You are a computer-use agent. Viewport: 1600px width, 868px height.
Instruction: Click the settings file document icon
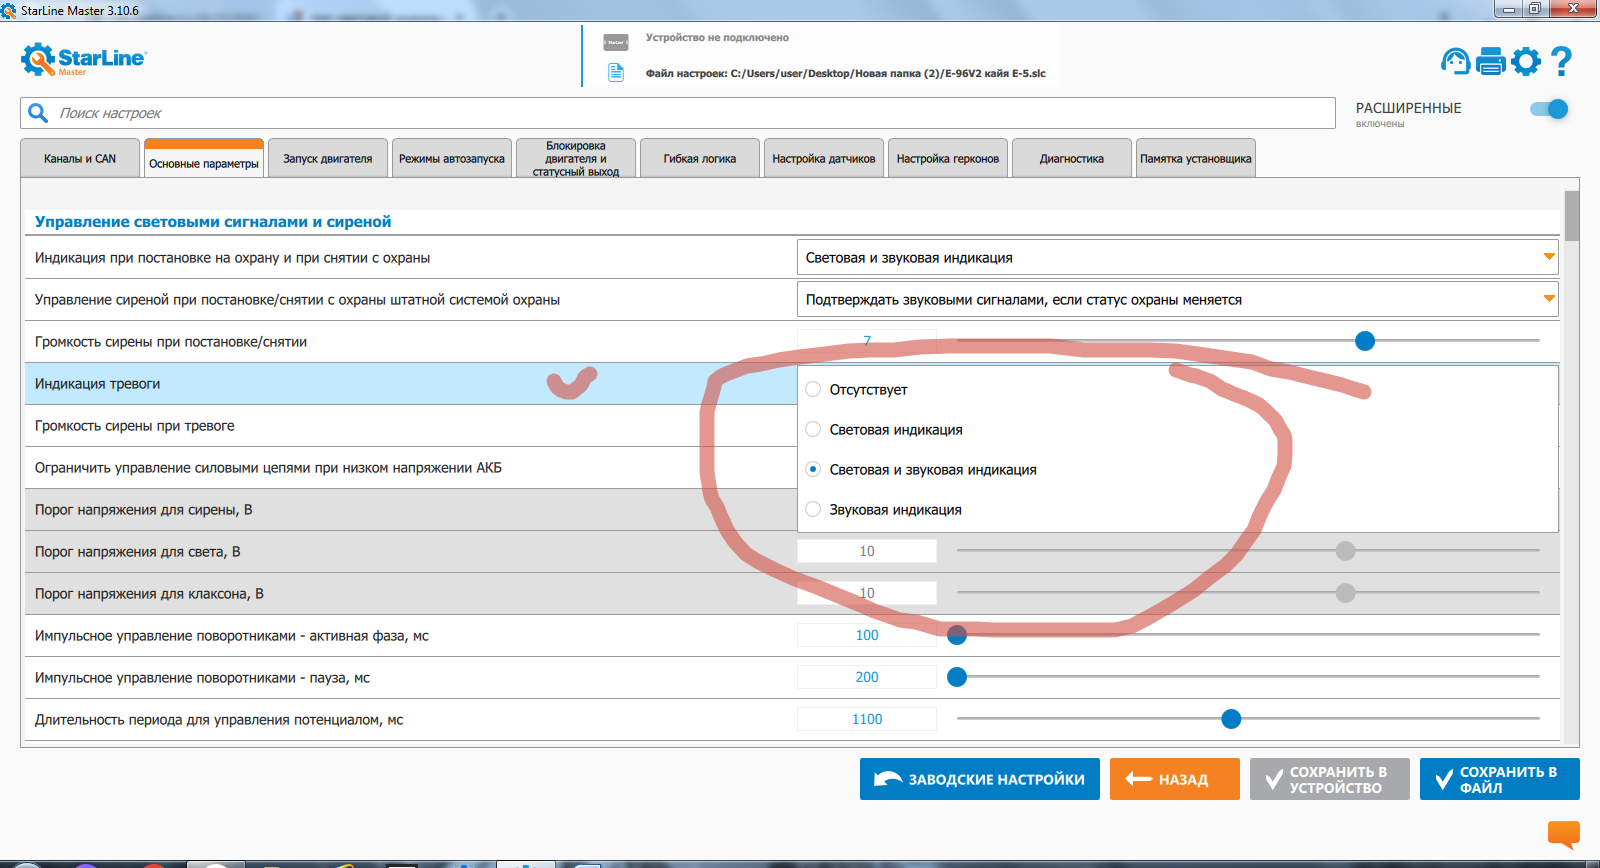pyautogui.click(x=616, y=73)
